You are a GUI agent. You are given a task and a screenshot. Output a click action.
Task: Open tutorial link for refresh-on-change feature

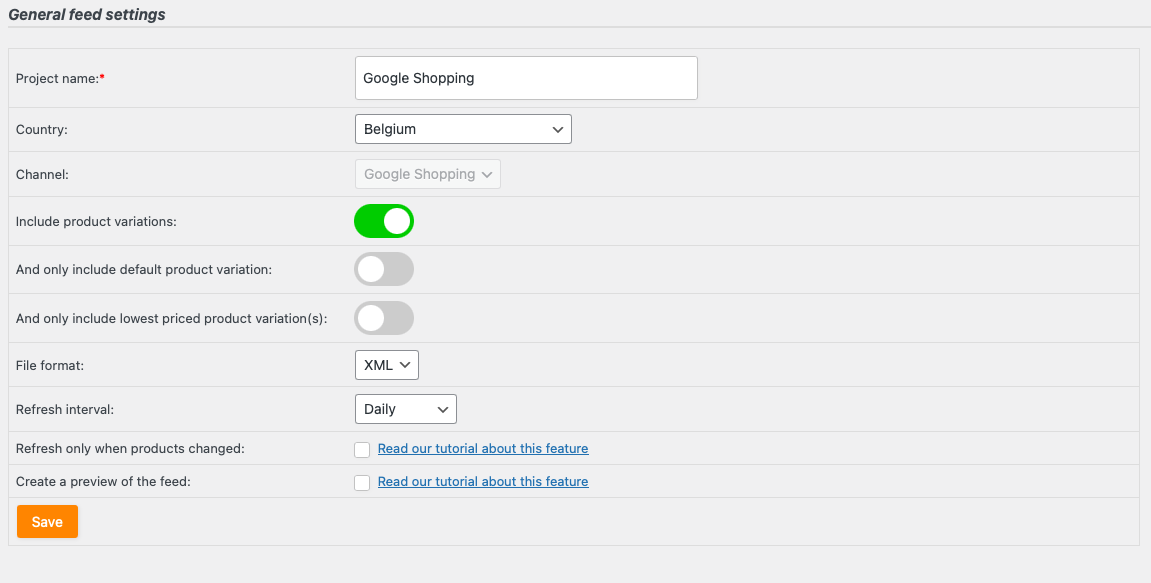483,449
